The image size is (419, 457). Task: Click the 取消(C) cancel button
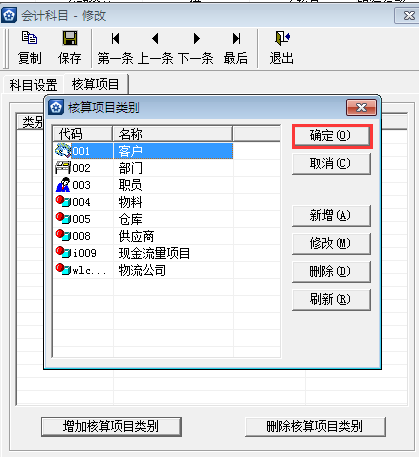(x=332, y=164)
